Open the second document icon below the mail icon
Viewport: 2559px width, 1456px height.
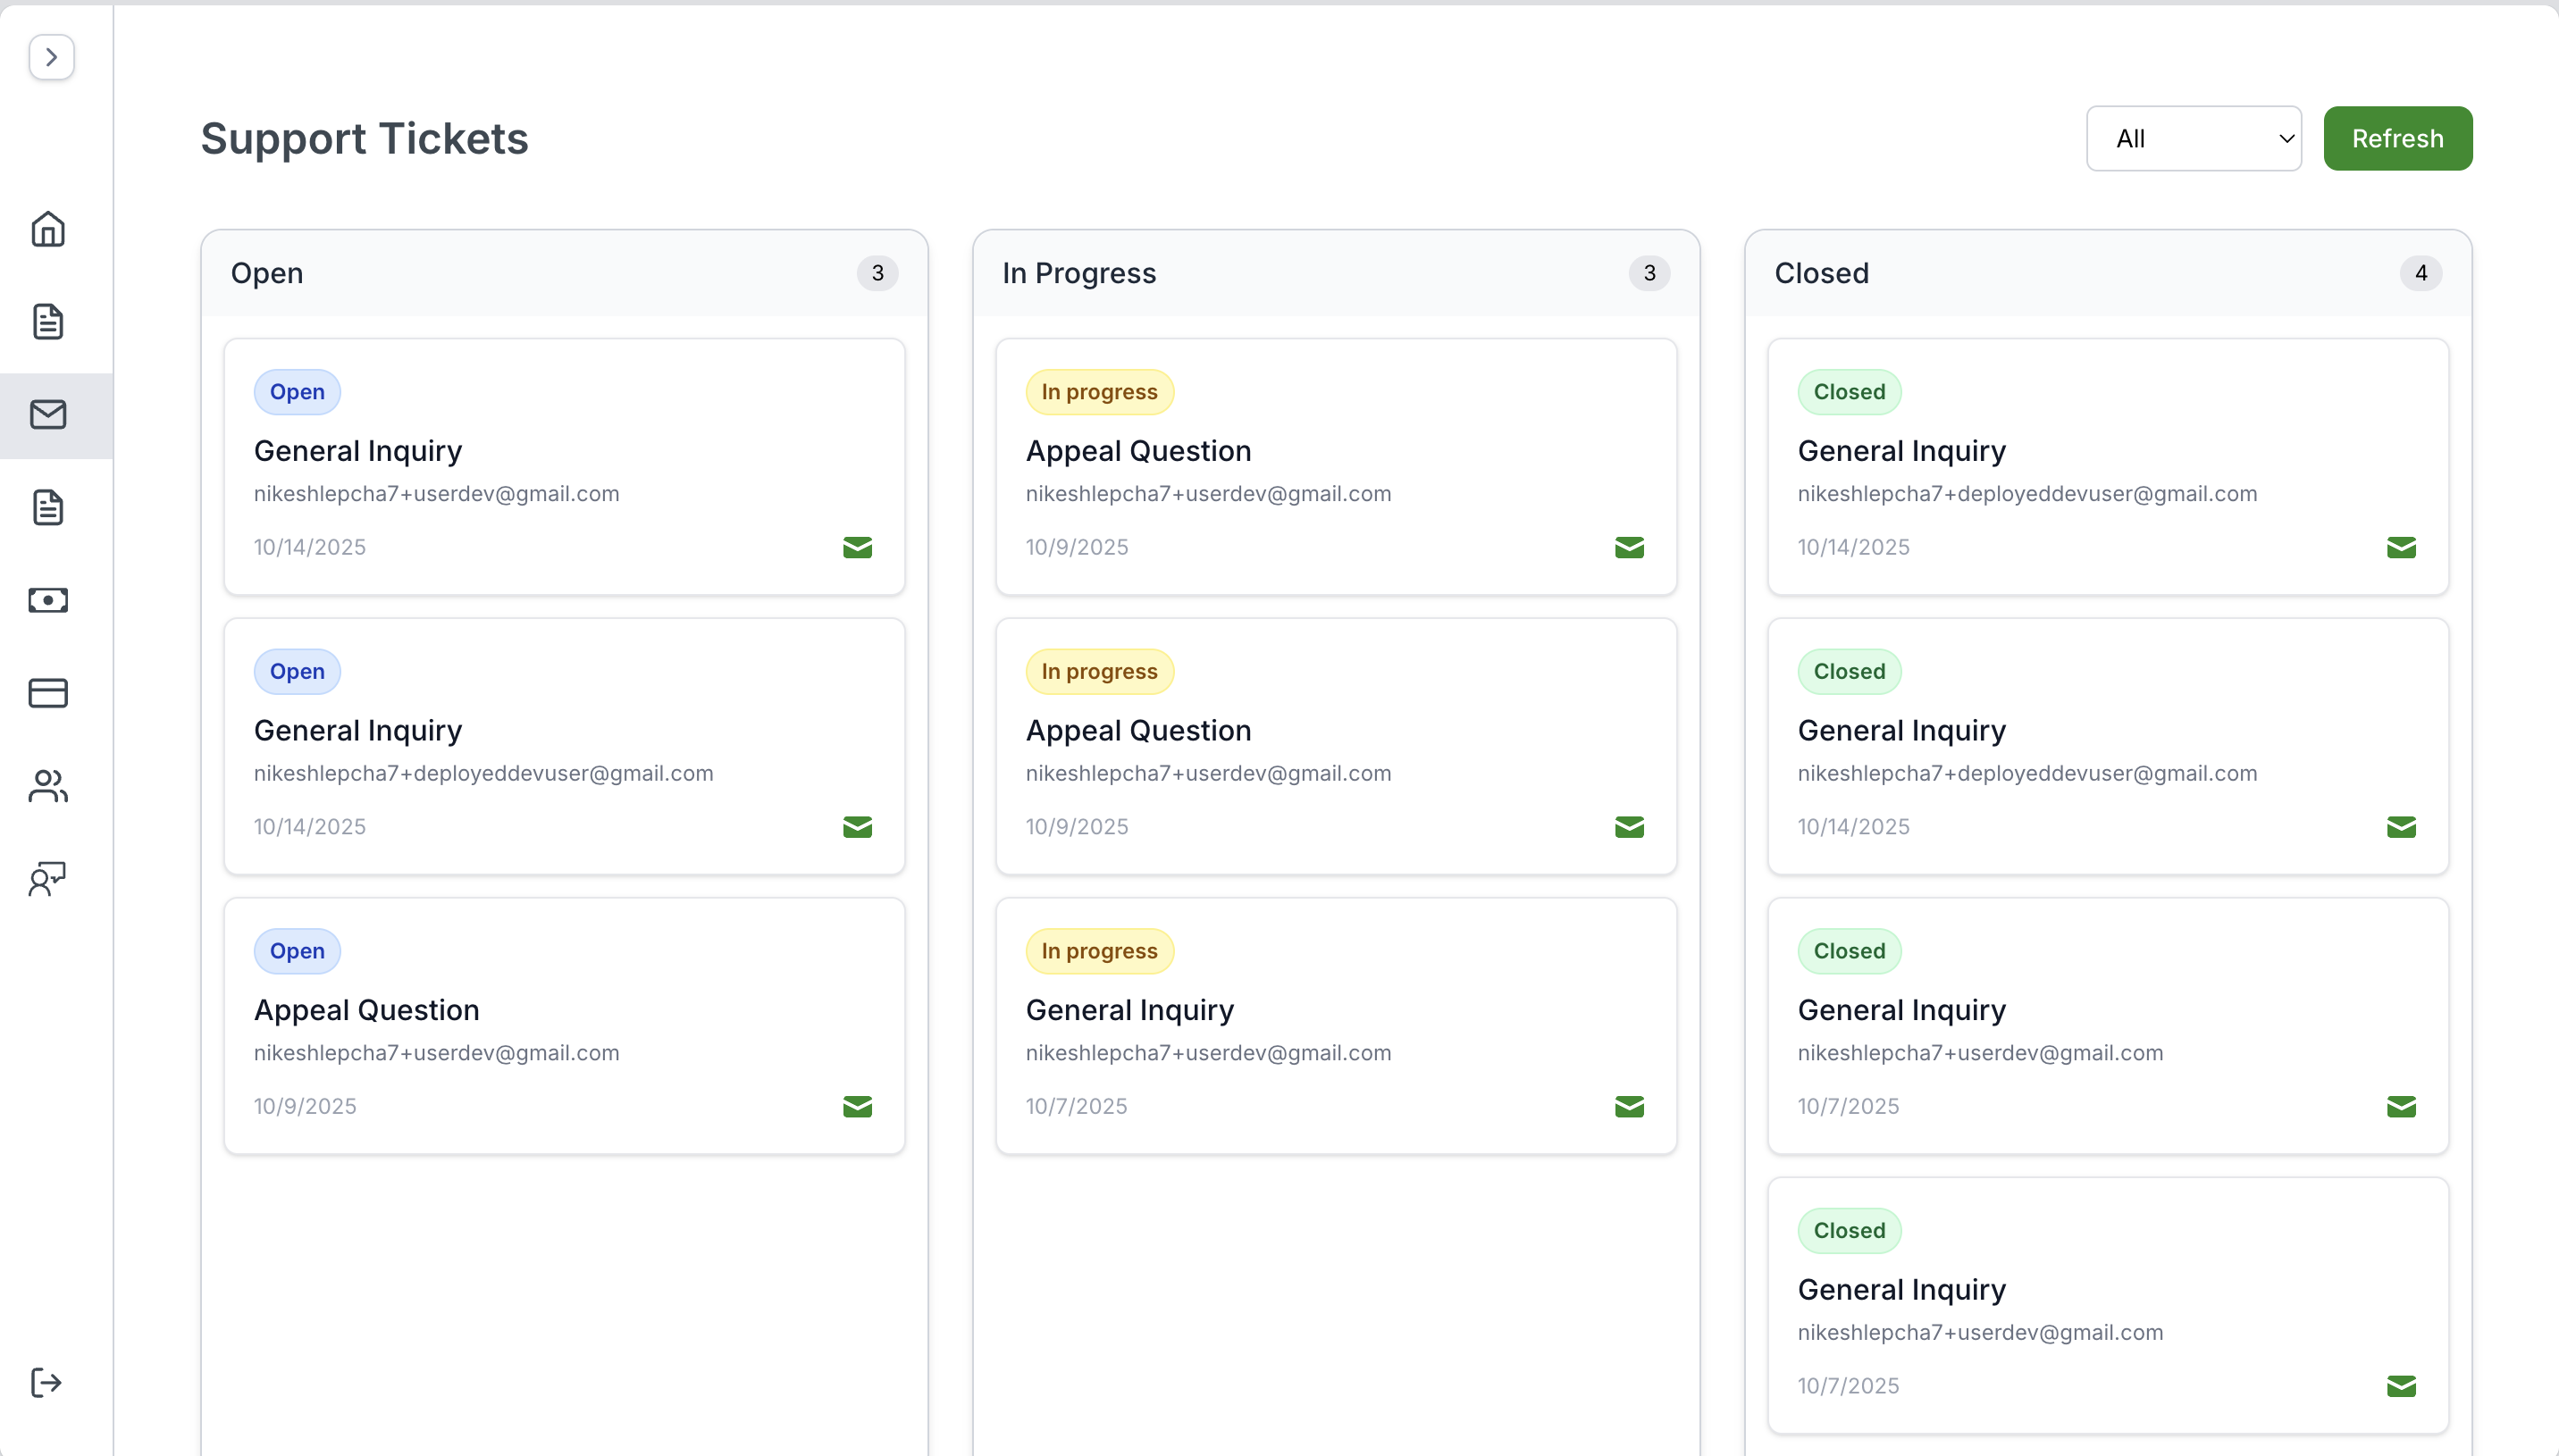click(48, 508)
